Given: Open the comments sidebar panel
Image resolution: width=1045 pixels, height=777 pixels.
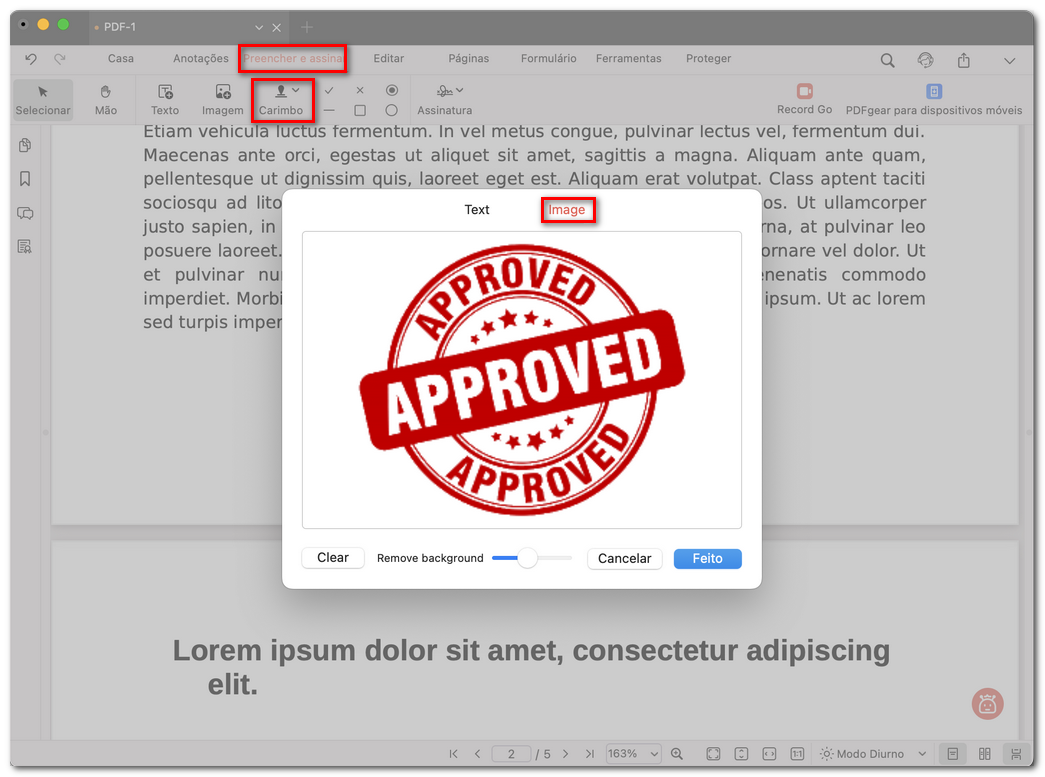Looking at the screenshot, I should (x=25, y=213).
